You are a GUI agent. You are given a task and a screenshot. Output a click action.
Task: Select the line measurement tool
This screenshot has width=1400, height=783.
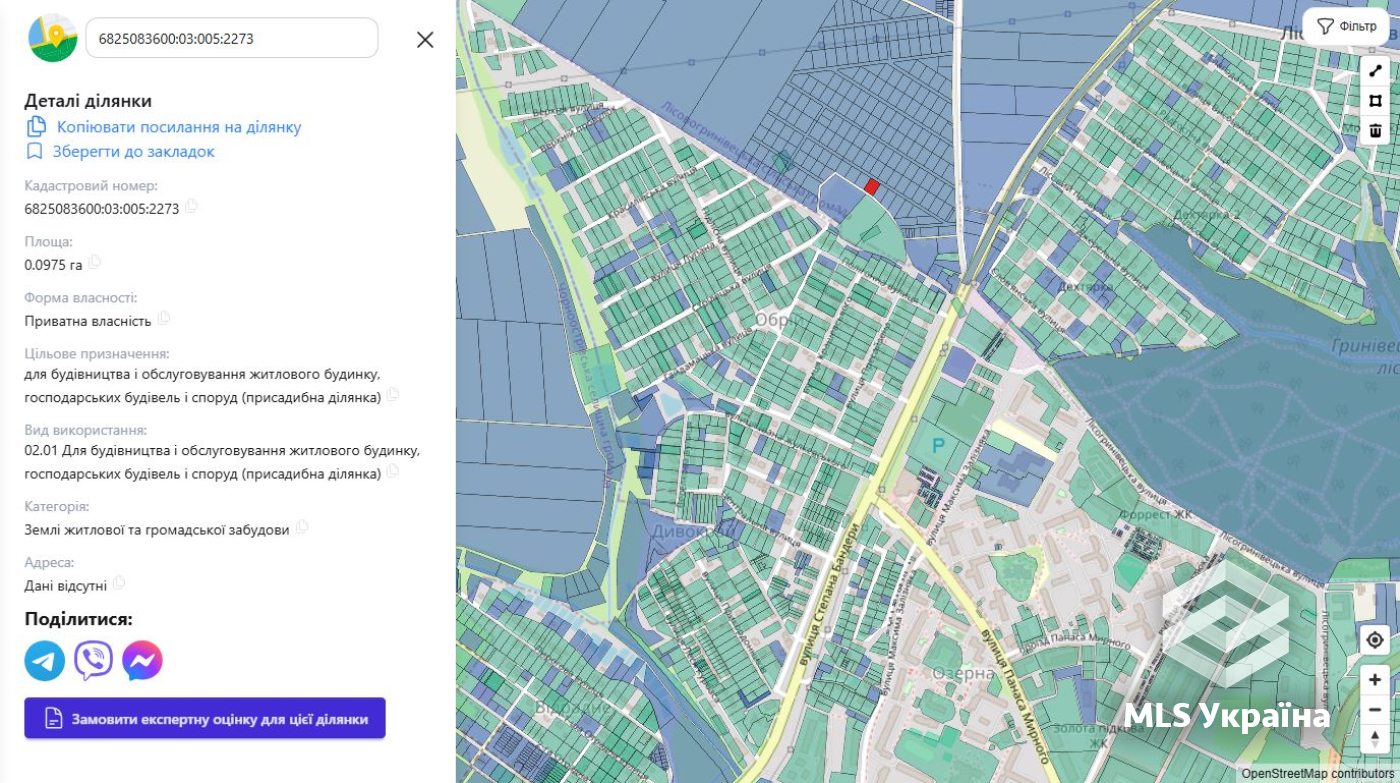point(1375,71)
